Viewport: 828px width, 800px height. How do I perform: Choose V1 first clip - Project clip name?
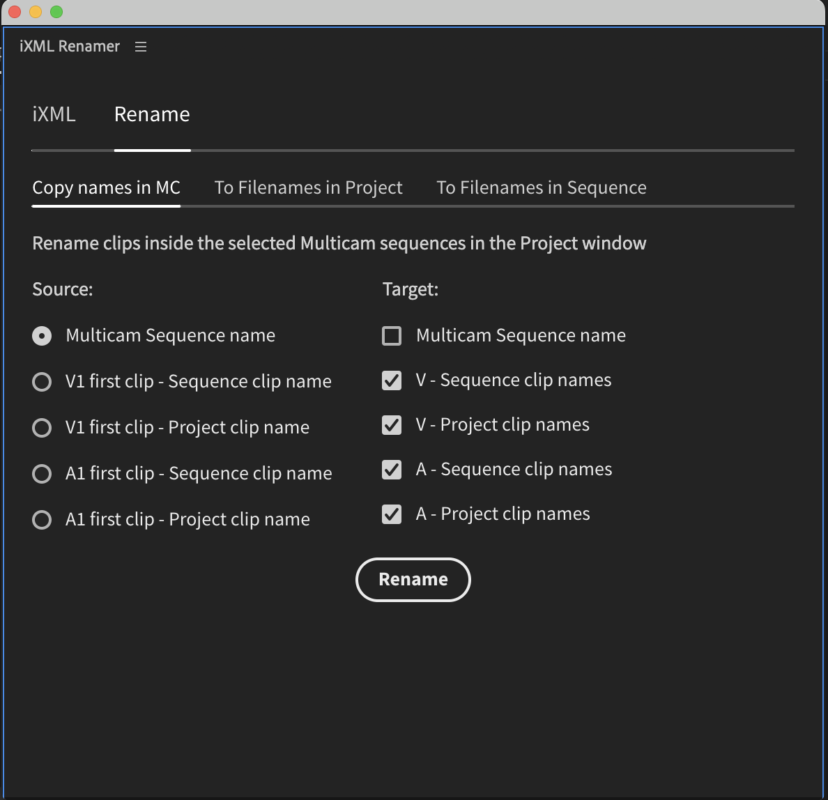tap(42, 428)
